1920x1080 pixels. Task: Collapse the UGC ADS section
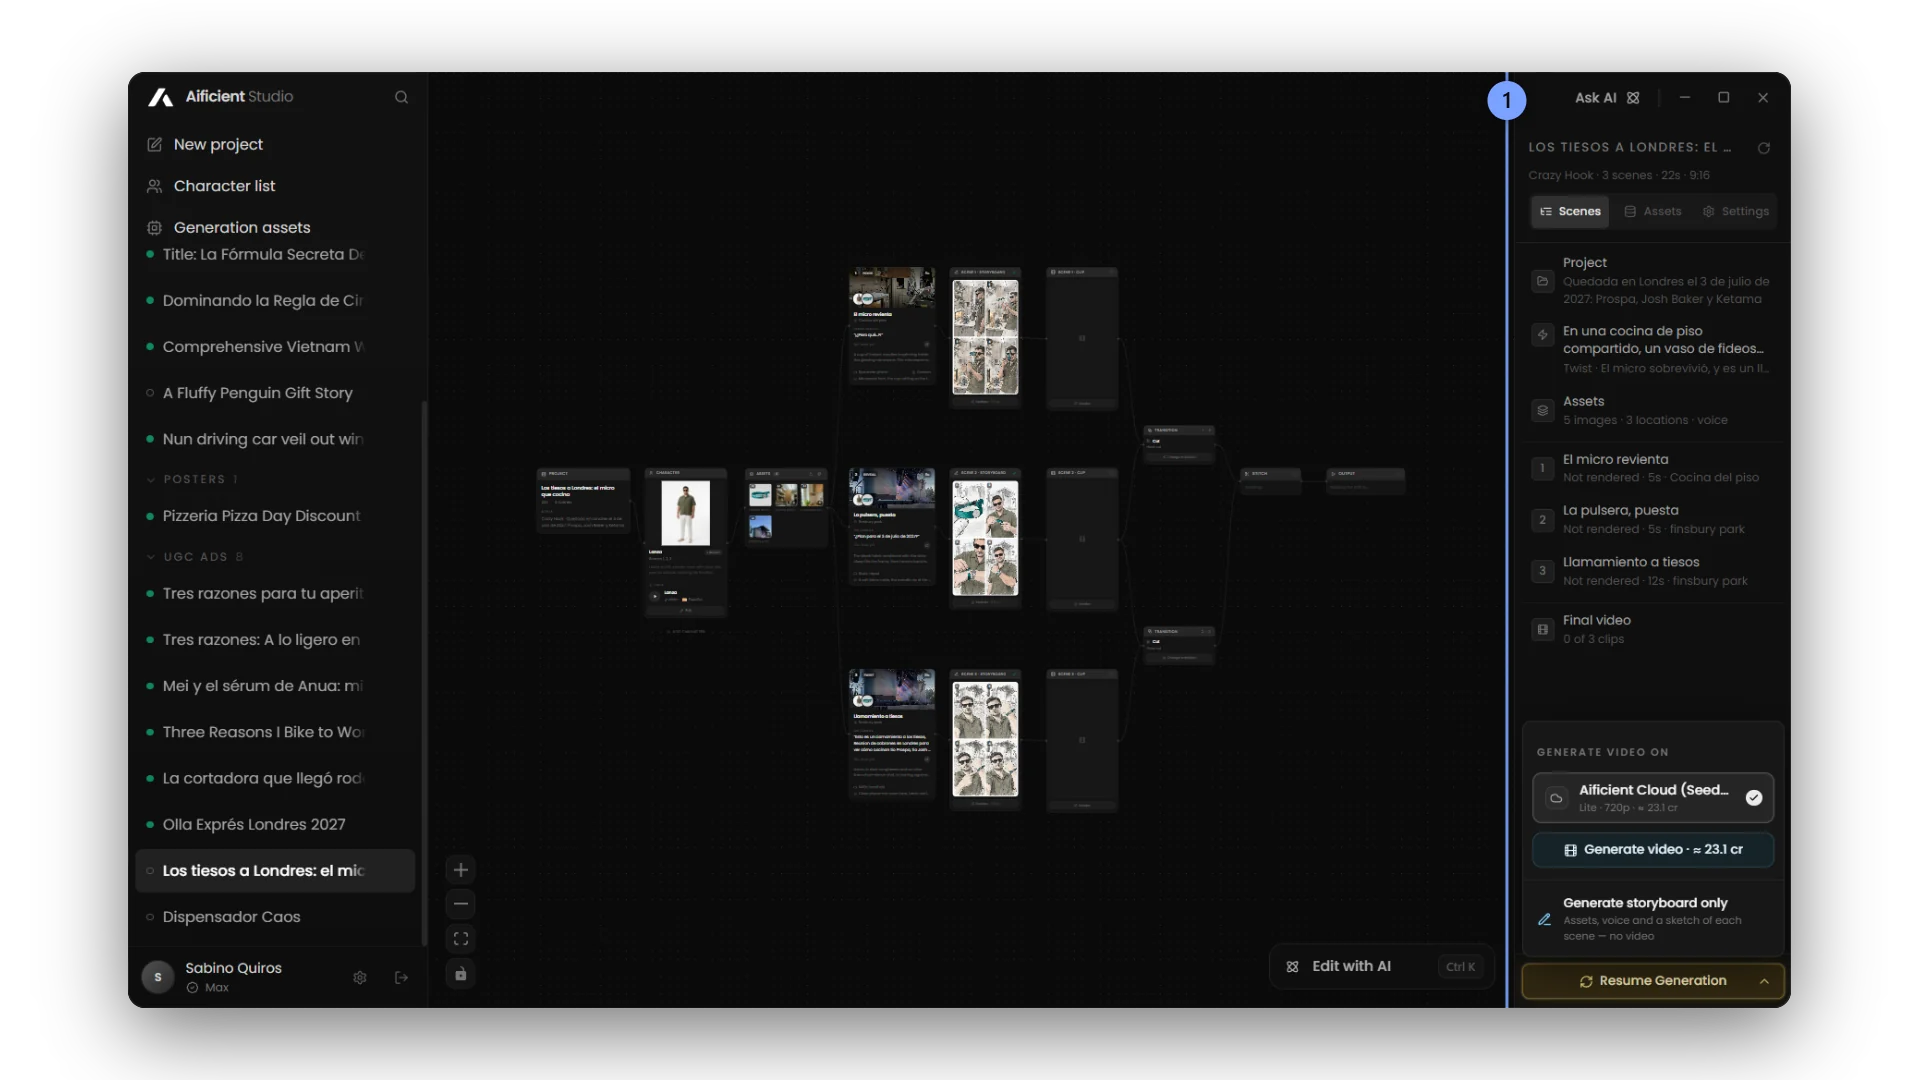[x=195, y=556]
